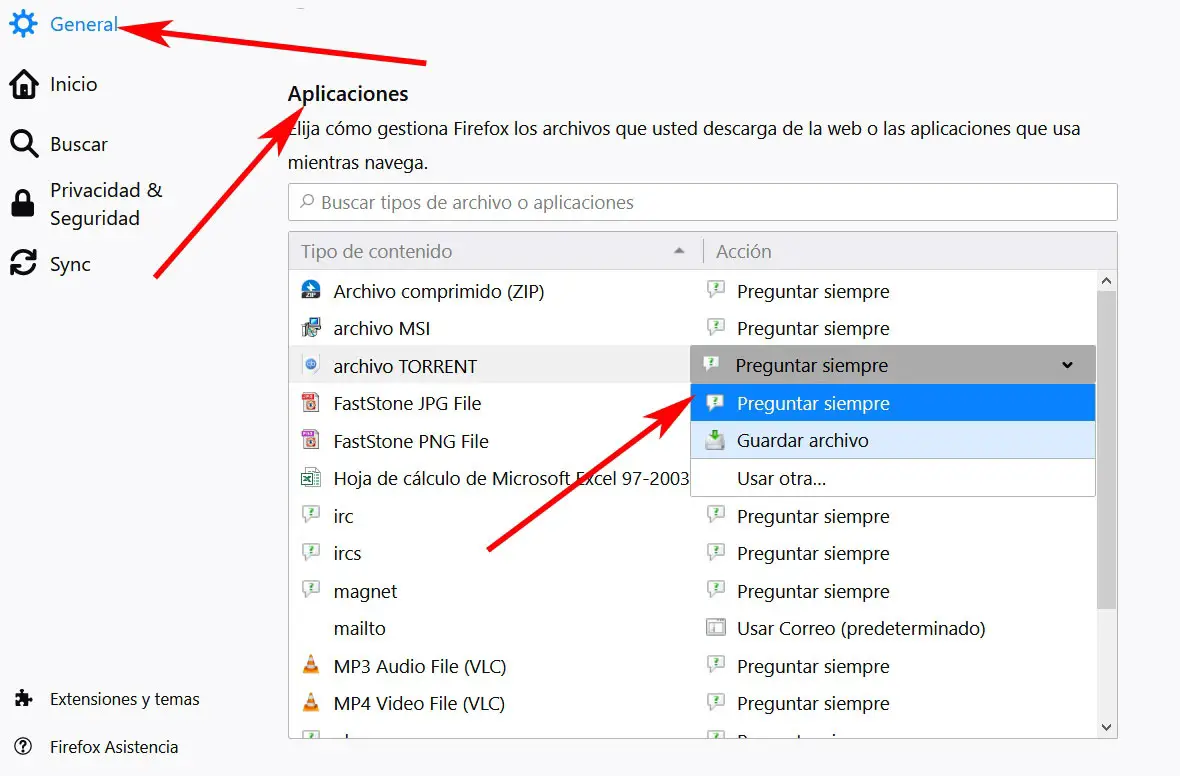
Task: Select the magnet content type row
Action: (489, 591)
